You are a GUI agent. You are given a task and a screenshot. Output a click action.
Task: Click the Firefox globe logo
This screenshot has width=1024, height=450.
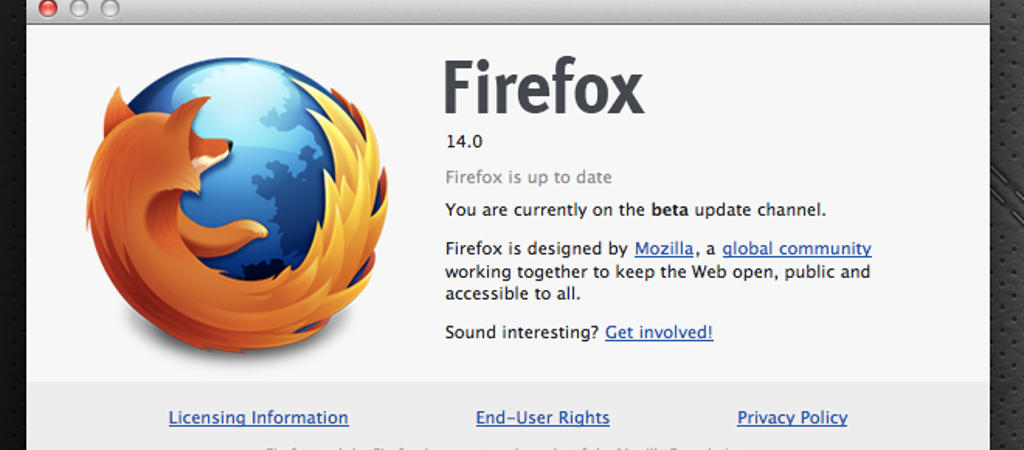click(x=236, y=204)
